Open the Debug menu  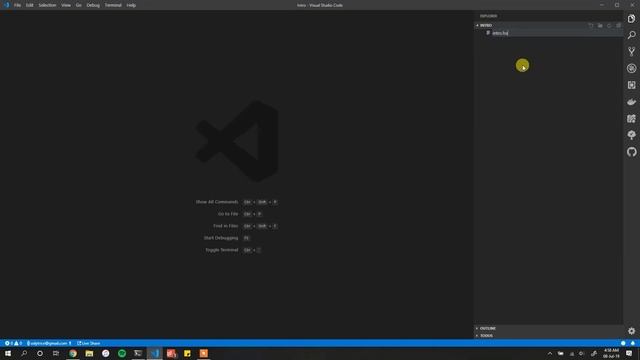(x=93, y=5)
